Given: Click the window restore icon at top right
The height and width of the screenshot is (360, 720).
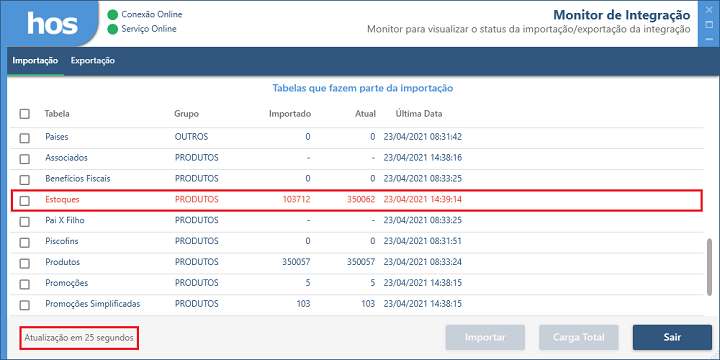Looking at the screenshot, I should [x=709, y=25].
